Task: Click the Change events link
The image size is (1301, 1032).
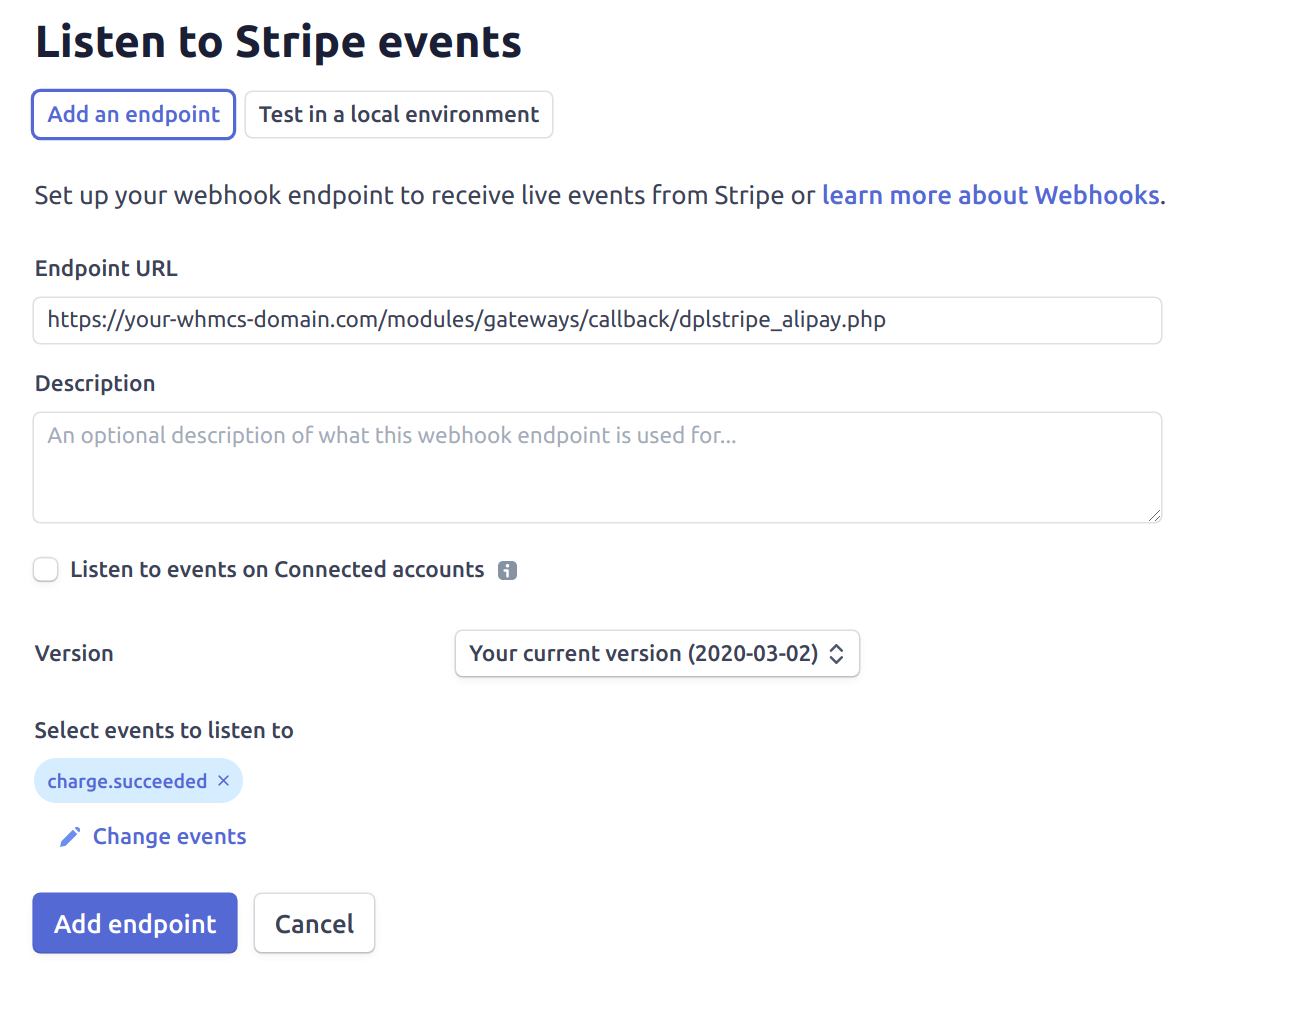Action: click(x=170, y=837)
